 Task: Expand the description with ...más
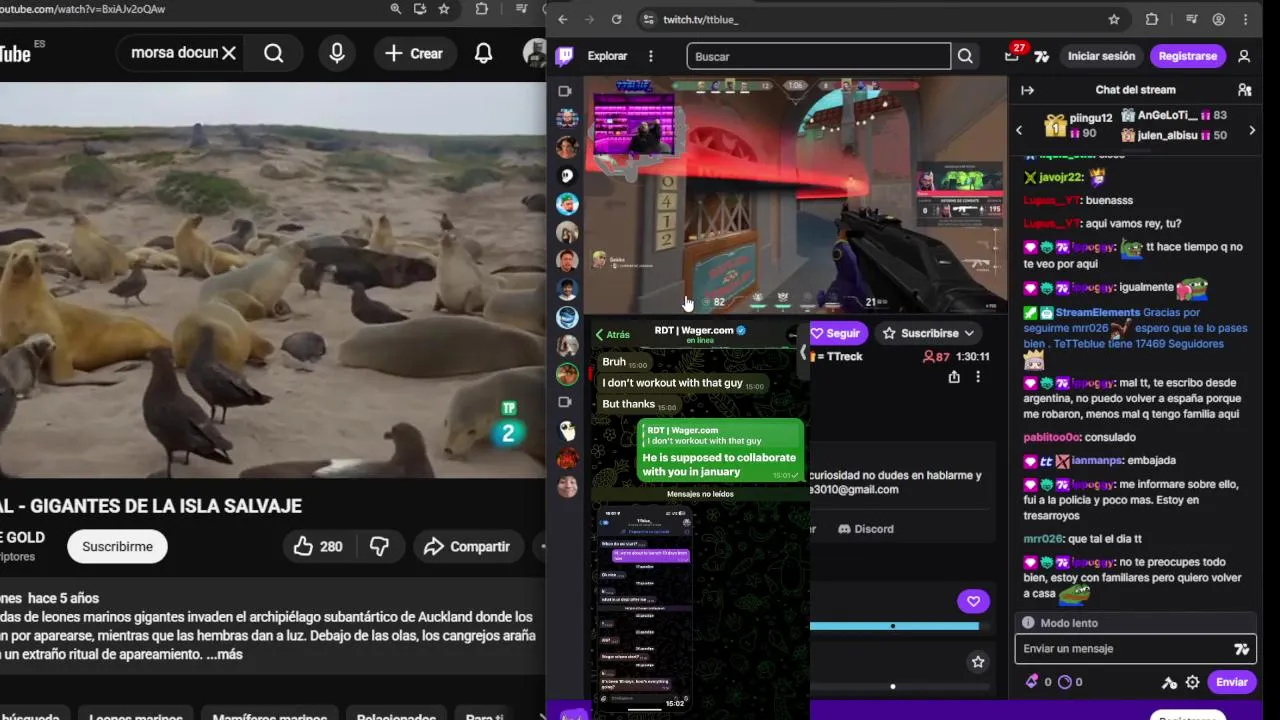tap(225, 654)
